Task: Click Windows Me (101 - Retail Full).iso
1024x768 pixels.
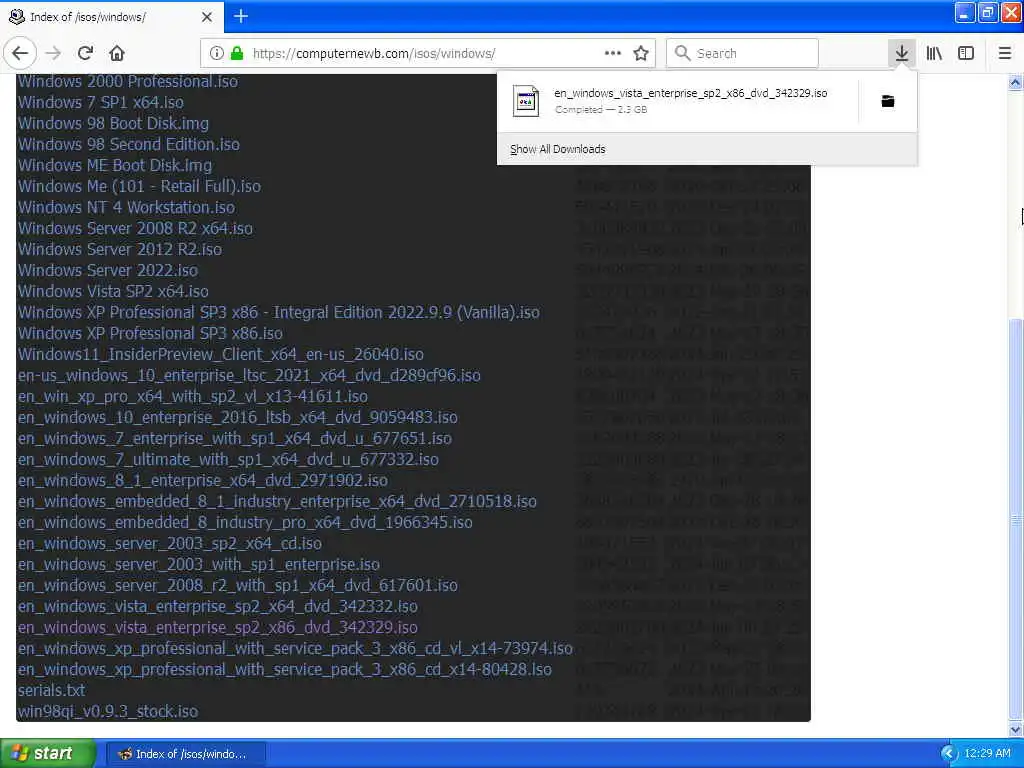Action: (139, 186)
